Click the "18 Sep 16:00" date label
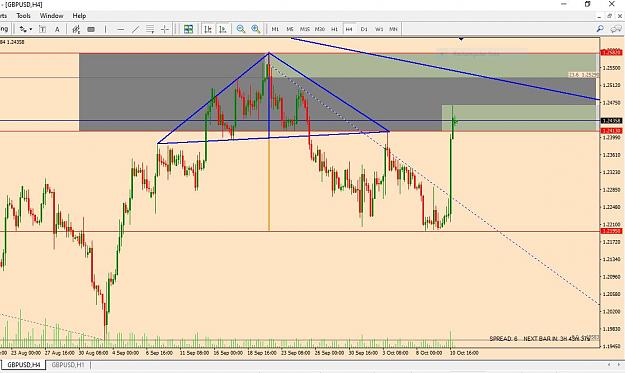The height and width of the screenshot is (373, 625). pyautogui.click(x=262, y=353)
